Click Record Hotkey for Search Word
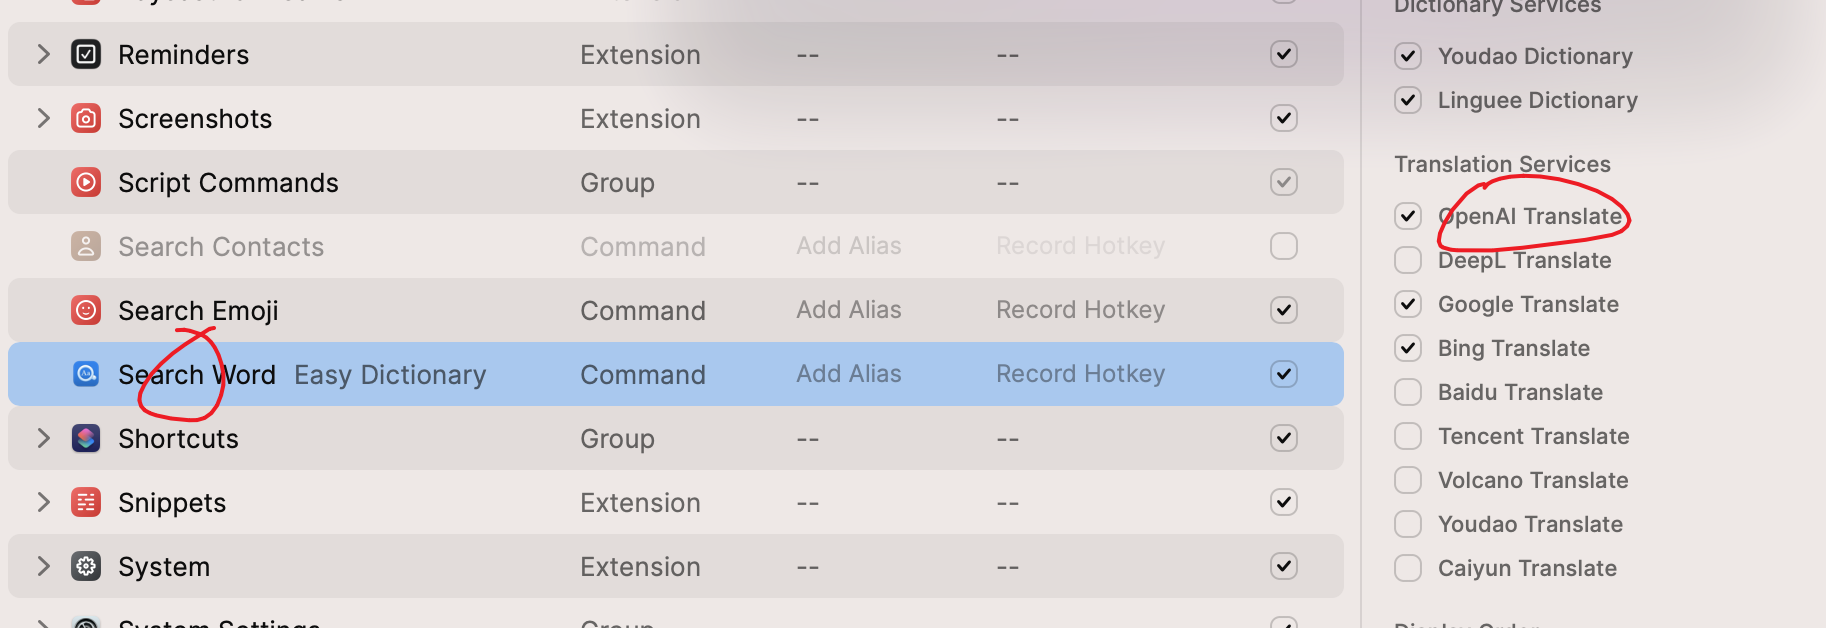 [1080, 374]
